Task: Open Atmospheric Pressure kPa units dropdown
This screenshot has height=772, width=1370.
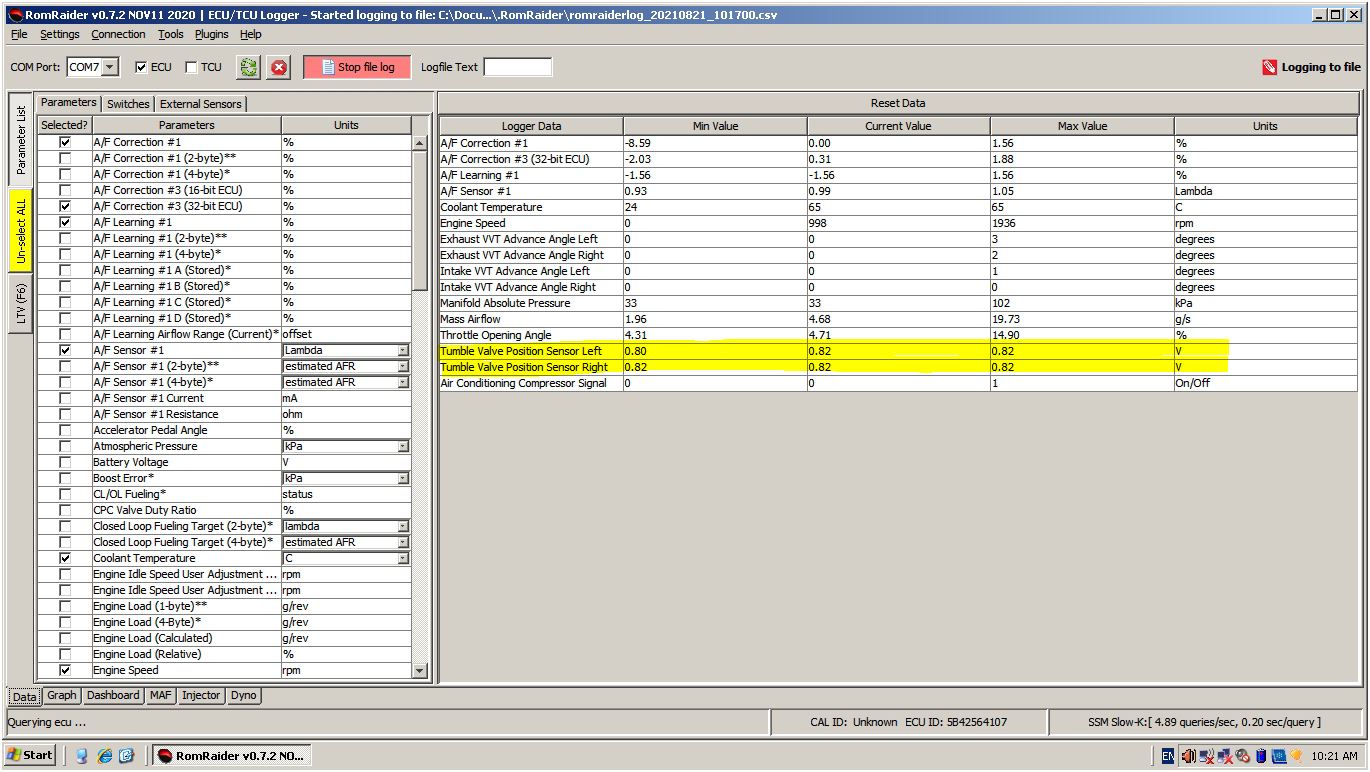Action: tap(403, 446)
